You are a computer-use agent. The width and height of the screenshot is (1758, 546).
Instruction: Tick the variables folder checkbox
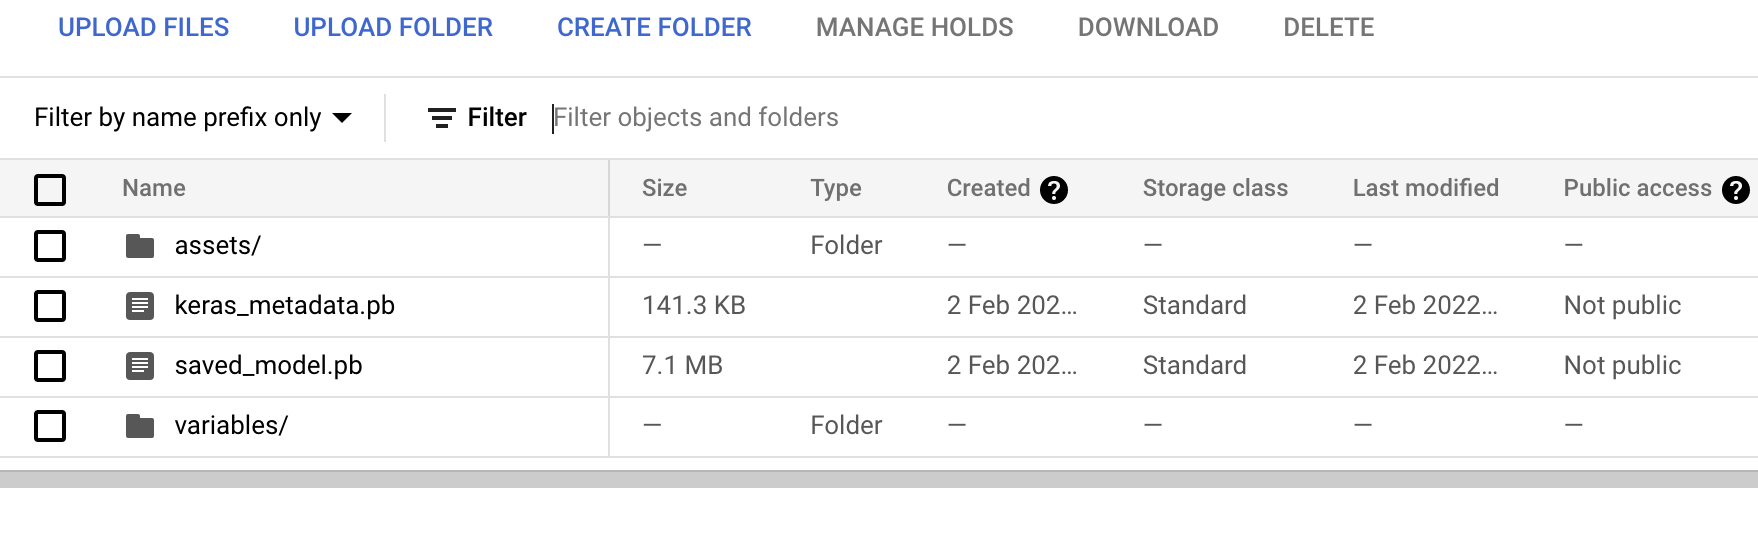[50, 426]
